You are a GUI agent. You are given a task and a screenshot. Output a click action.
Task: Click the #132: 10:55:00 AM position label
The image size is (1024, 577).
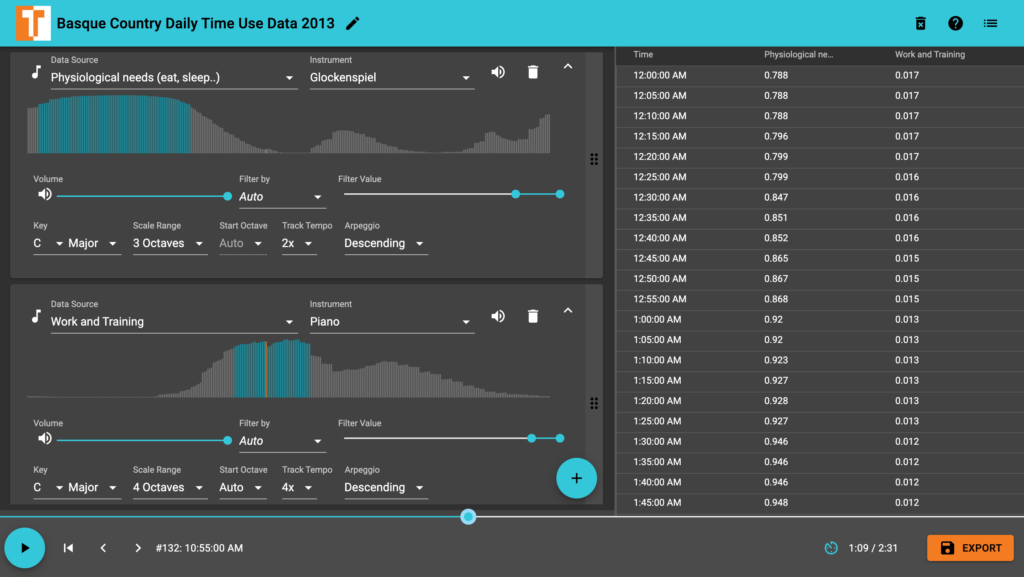199,548
